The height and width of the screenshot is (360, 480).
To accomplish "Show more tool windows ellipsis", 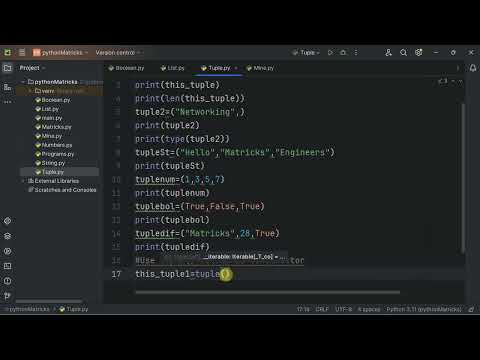I will tap(7, 102).
